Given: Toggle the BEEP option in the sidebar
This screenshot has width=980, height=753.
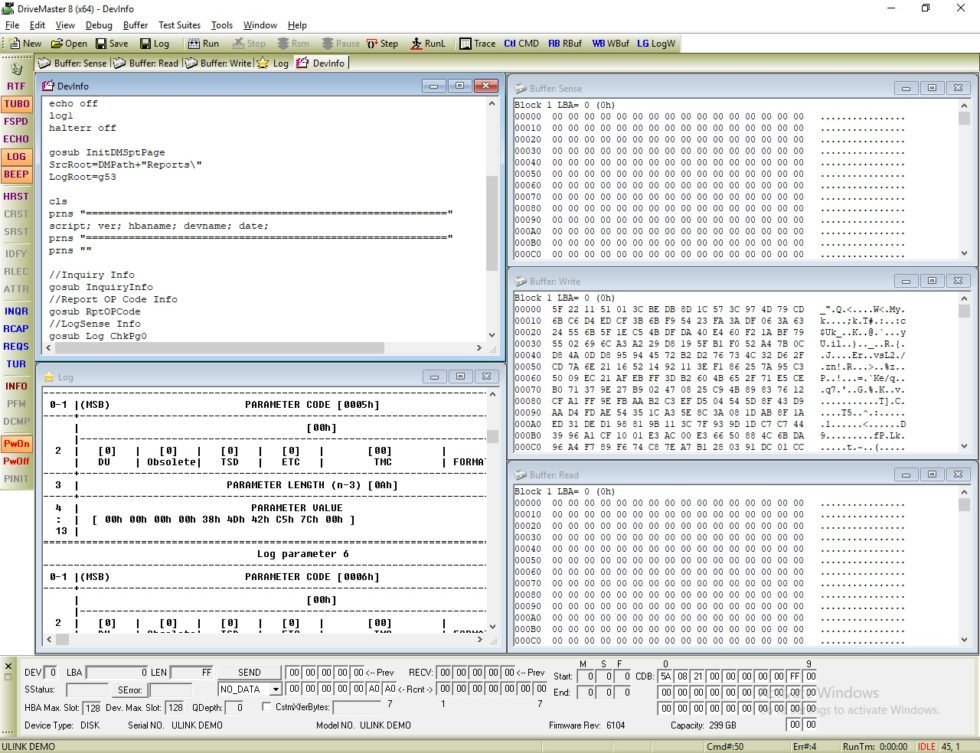Looking at the screenshot, I should coord(17,174).
